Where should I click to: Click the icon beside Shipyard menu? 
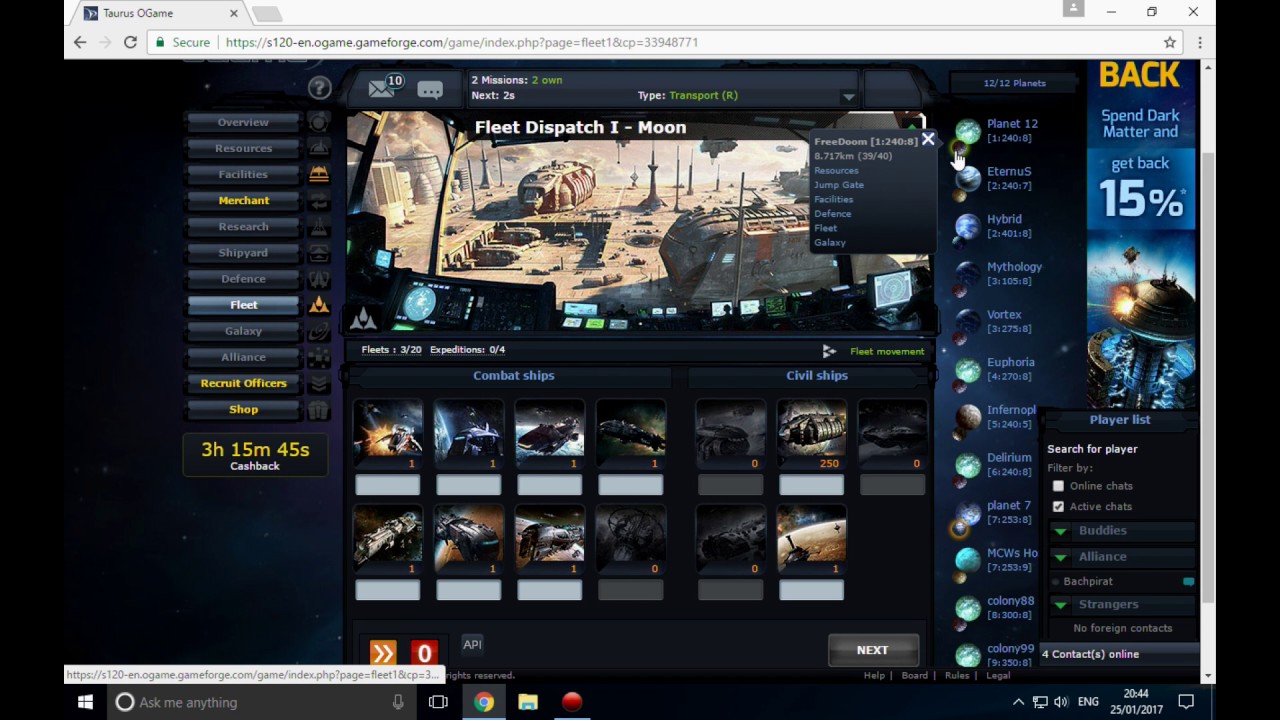tap(318, 253)
